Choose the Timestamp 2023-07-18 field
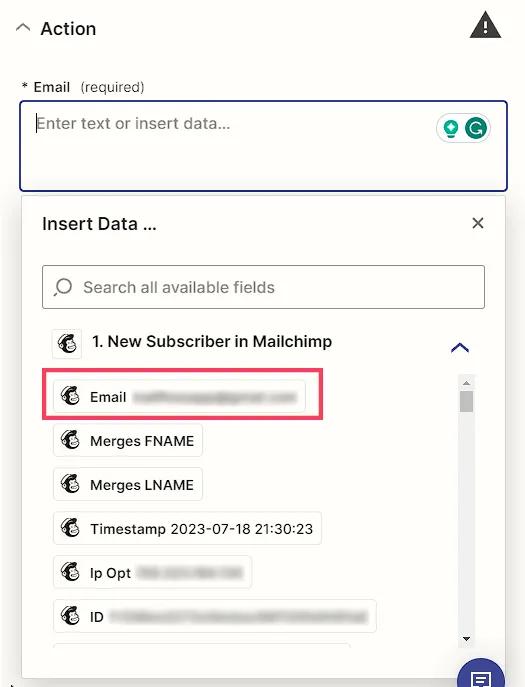Screen dimensions: 525x687 point(187,528)
